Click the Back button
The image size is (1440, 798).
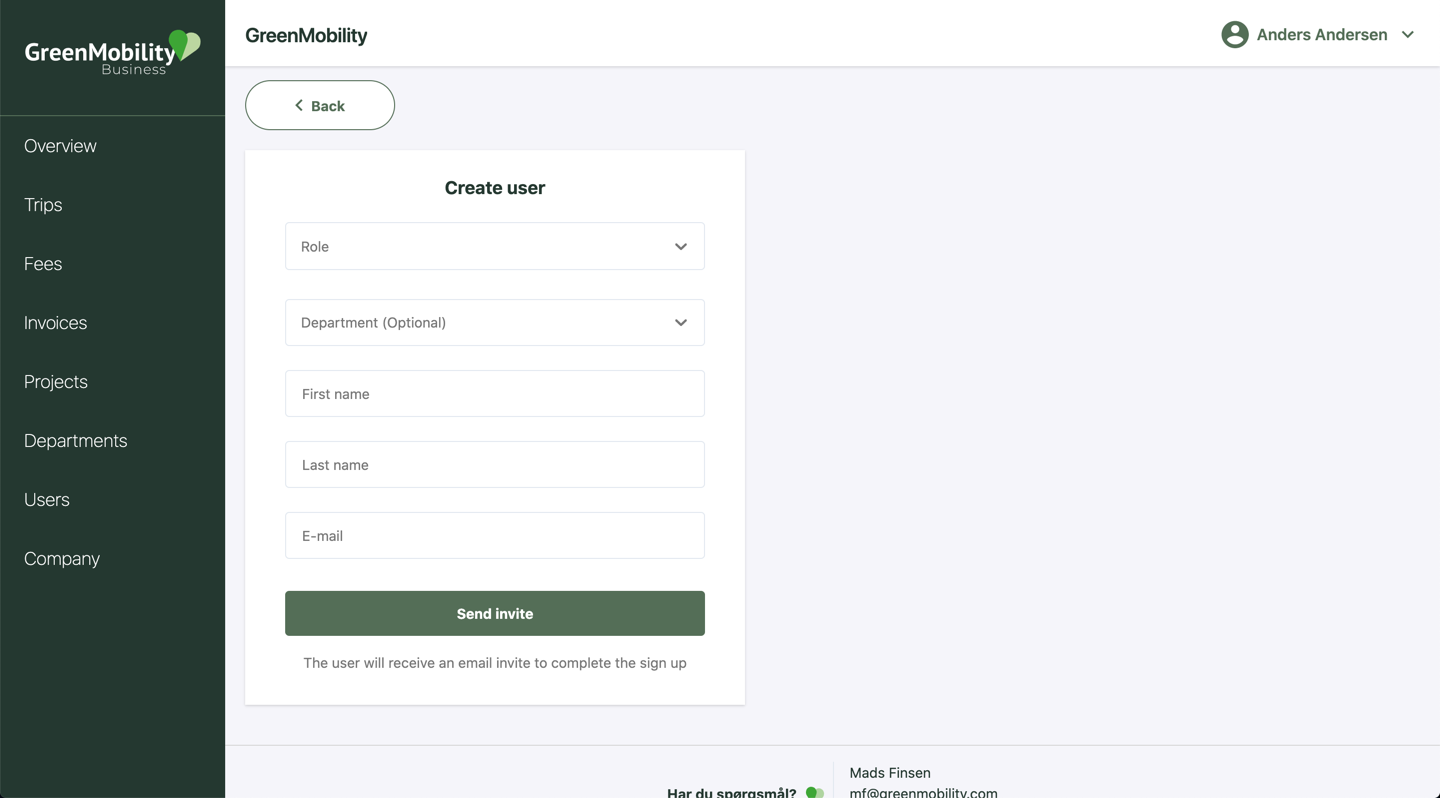pyautogui.click(x=320, y=105)
